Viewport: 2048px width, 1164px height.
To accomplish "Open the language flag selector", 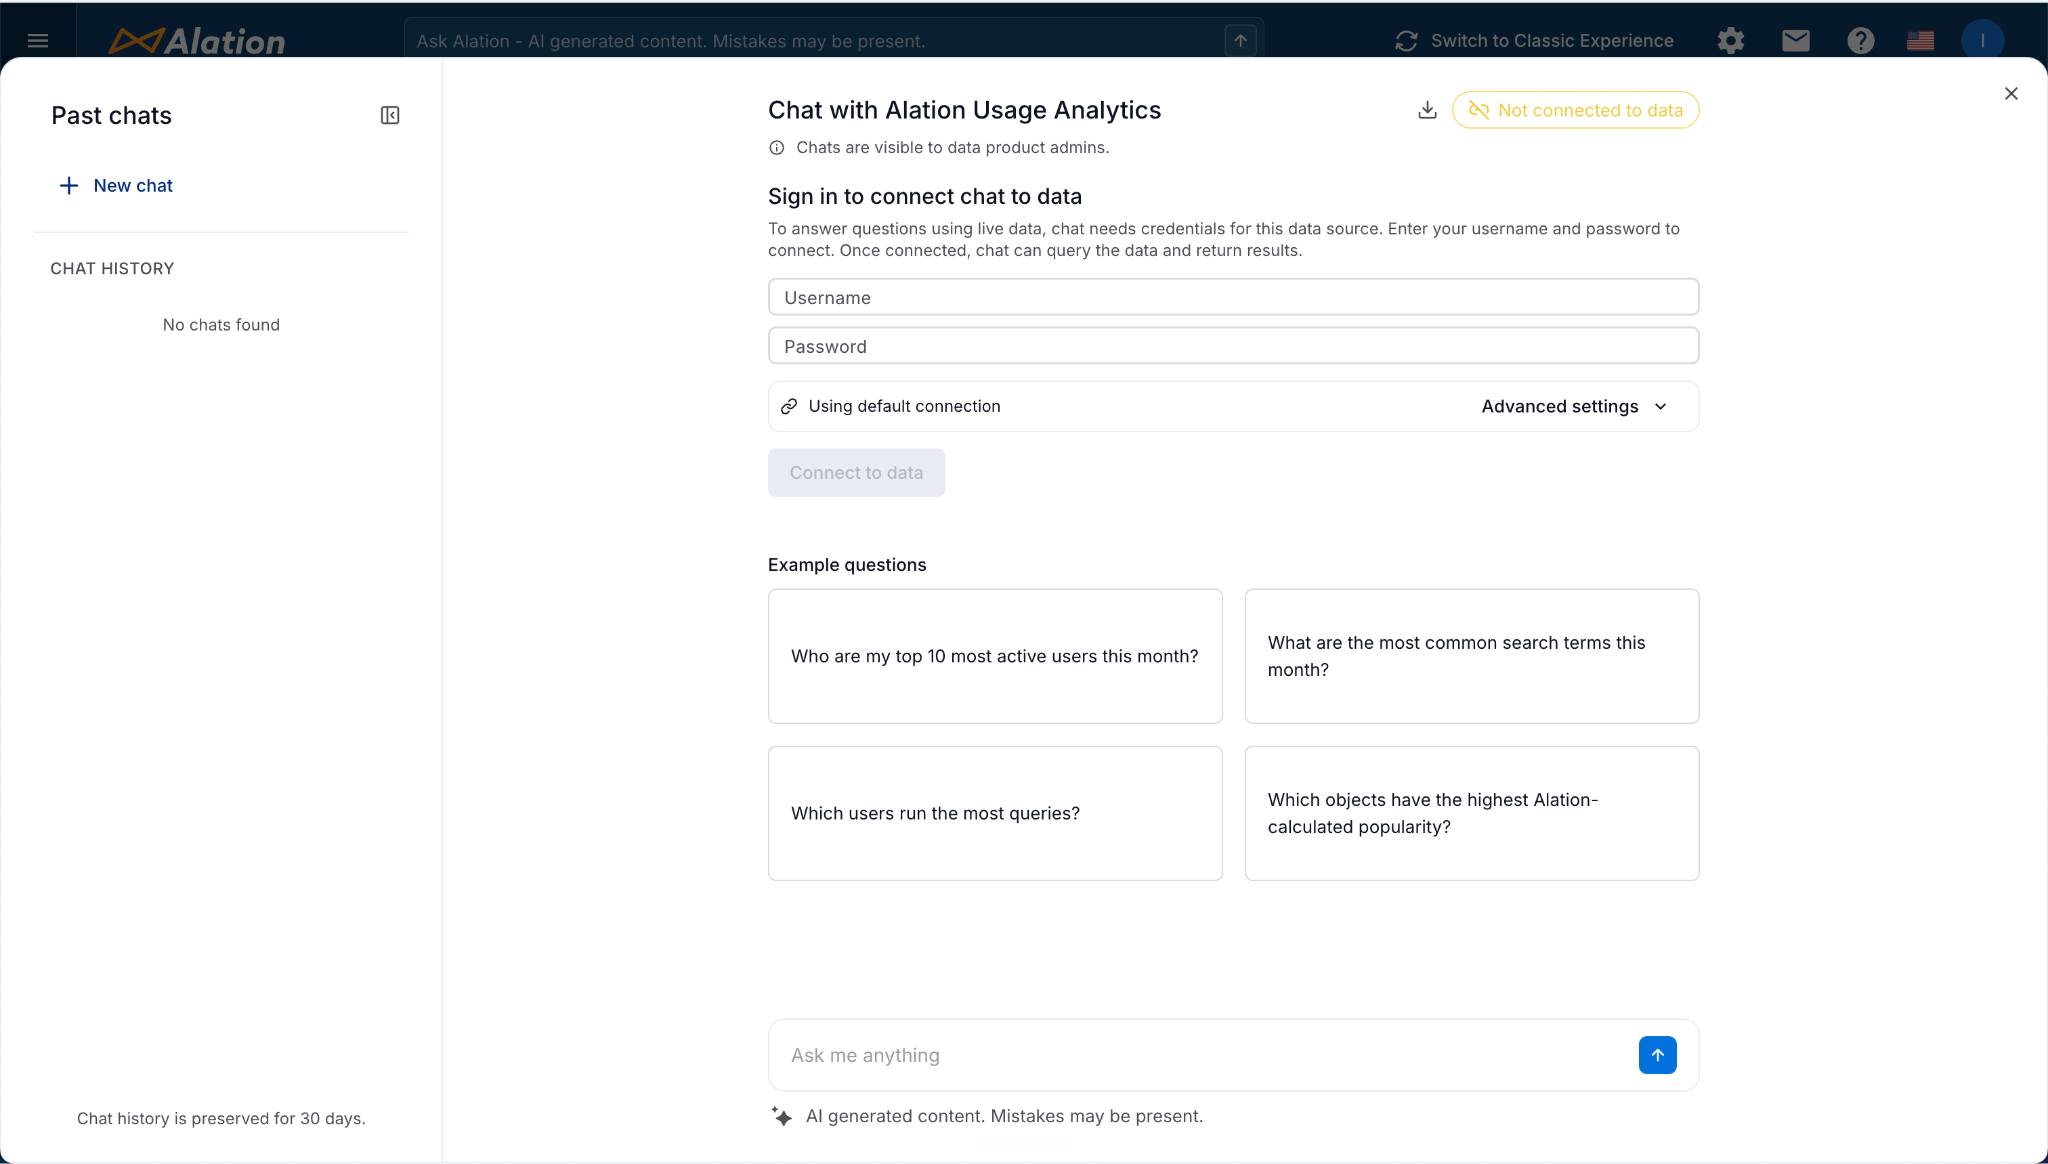I will tap(1920, 41).
